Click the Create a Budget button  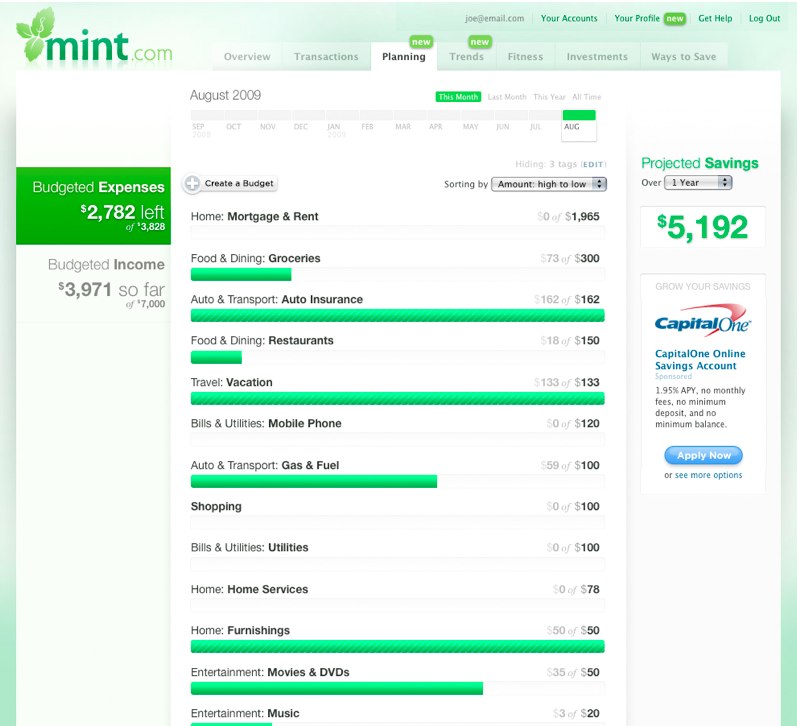[x=230, y=183]
